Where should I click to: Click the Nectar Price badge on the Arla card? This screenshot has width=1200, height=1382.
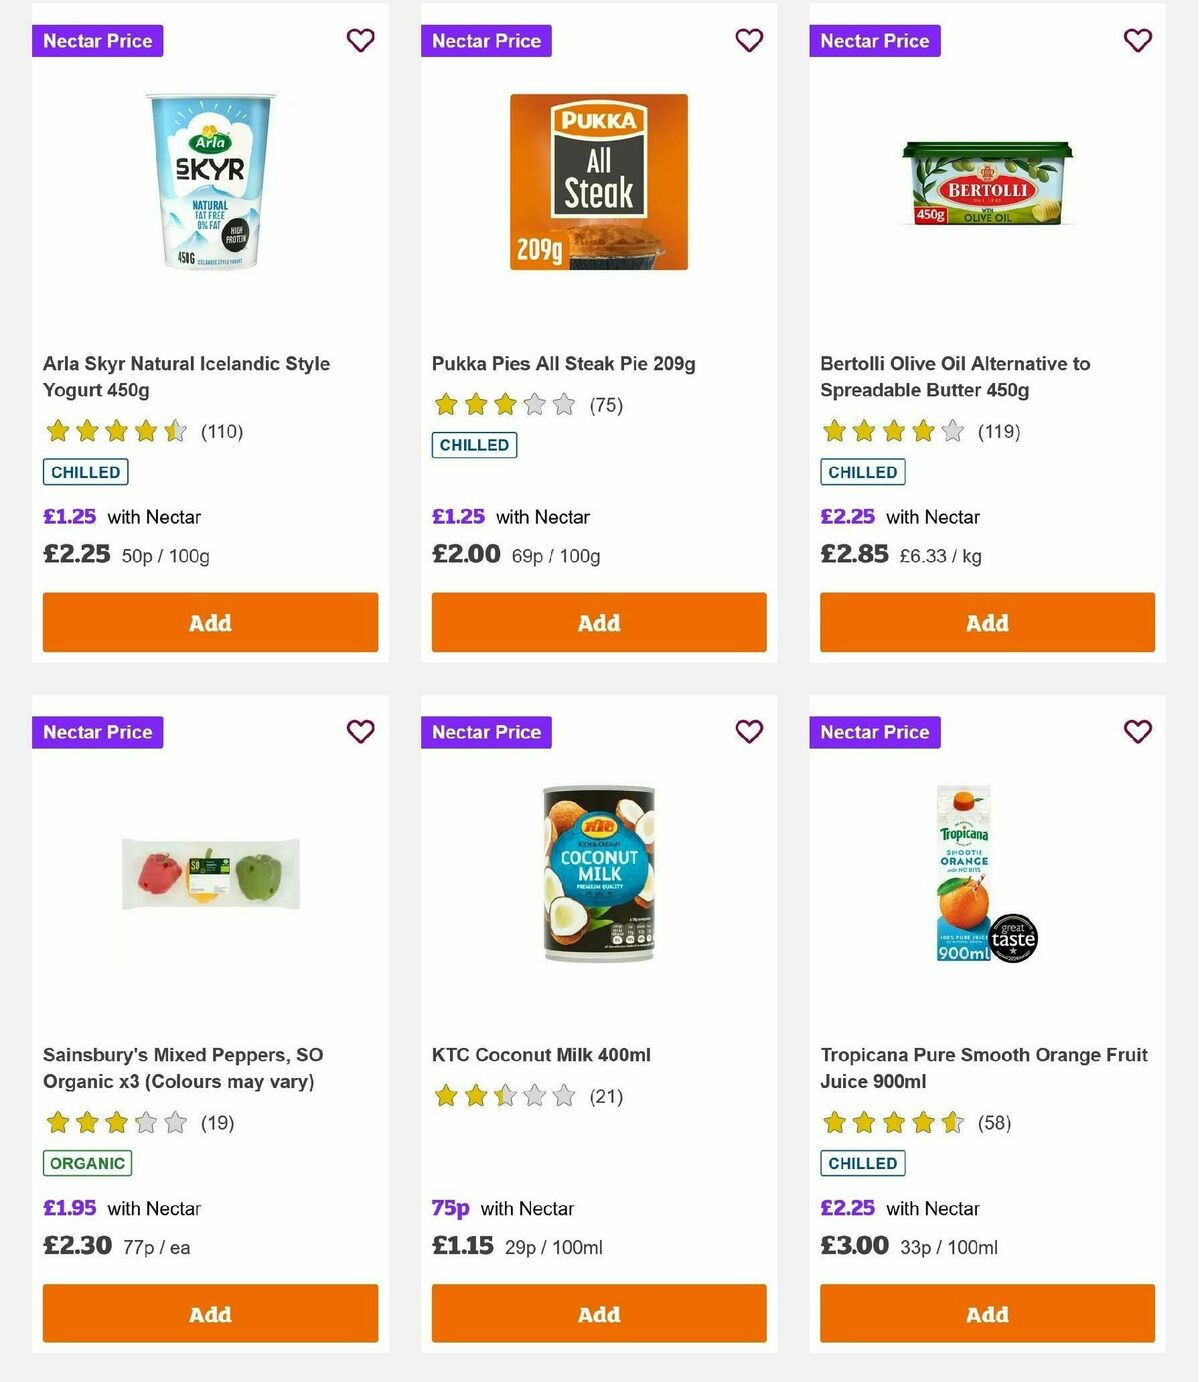[x=97, y=41]
